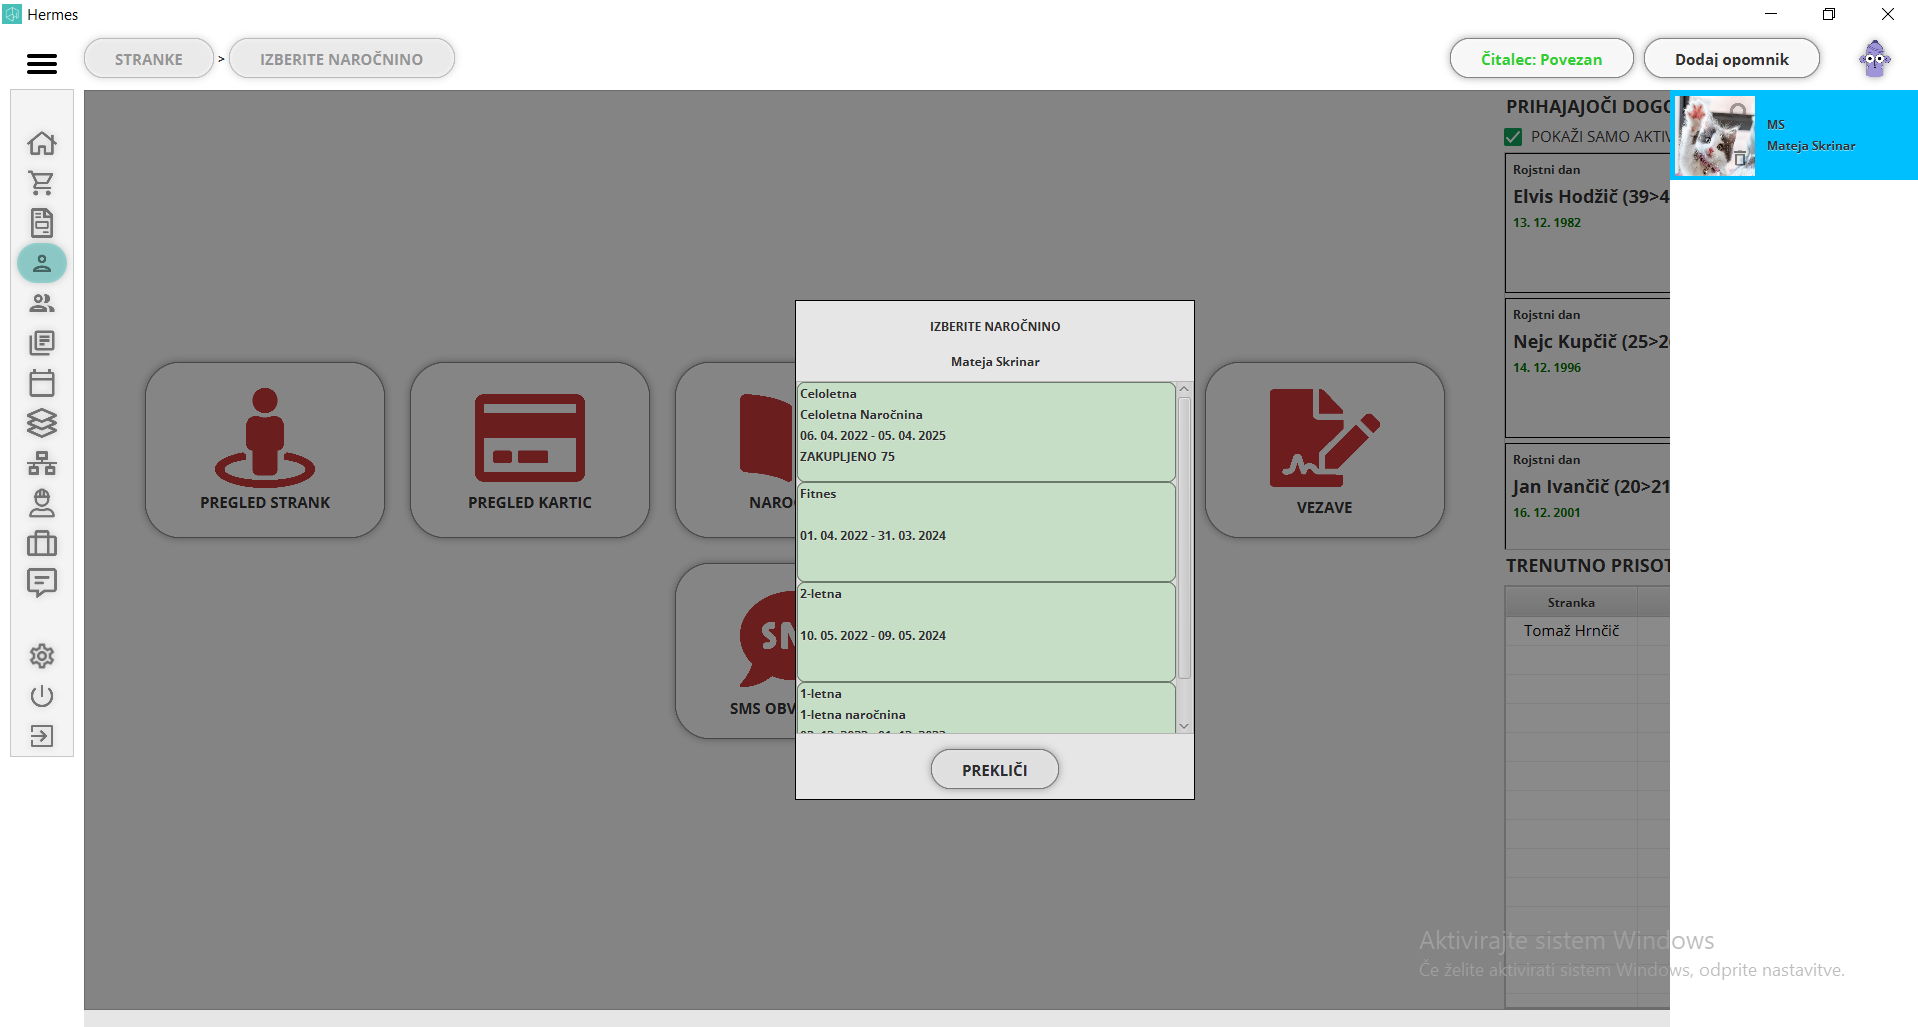Open the hamburger menu
Image resolution: width=1918 pixels, height=1027 pixels.
[x=41, y=63]
